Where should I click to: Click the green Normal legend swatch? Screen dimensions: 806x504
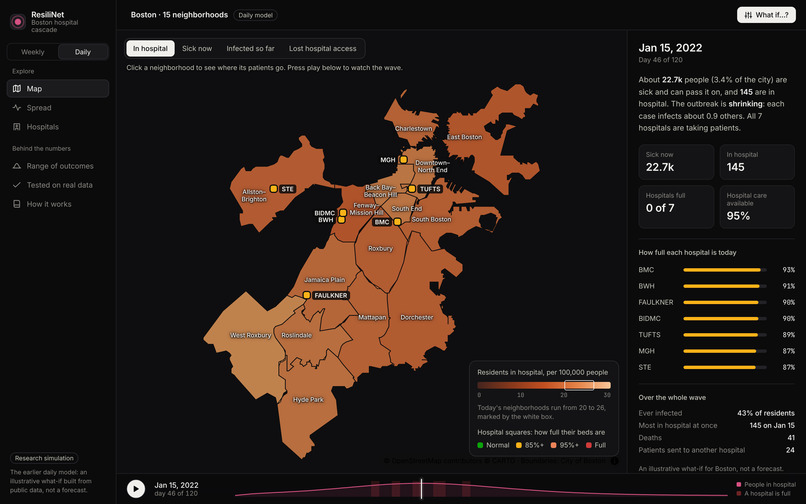coord(480,445)
